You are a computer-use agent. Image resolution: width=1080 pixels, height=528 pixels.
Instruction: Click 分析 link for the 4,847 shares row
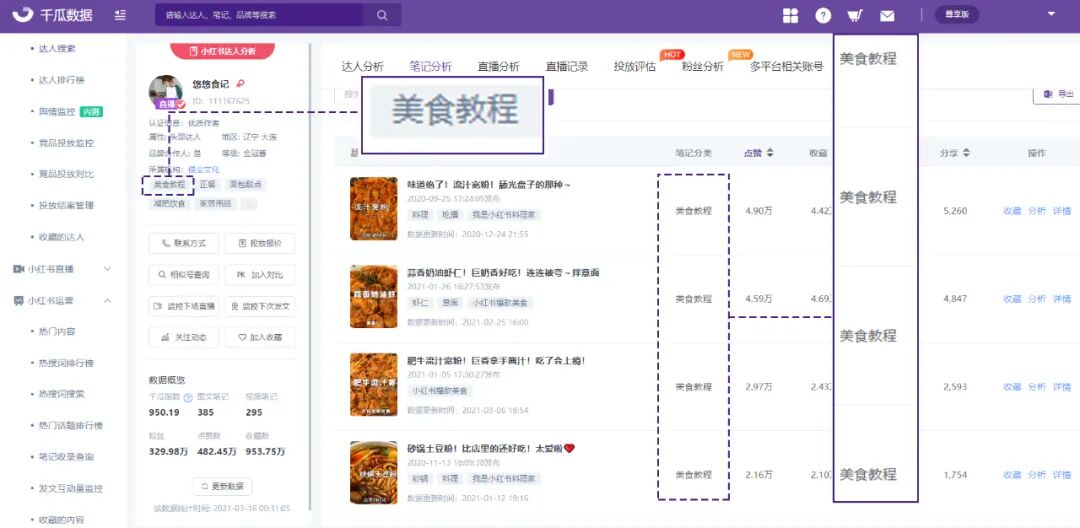coord(1037,299)
